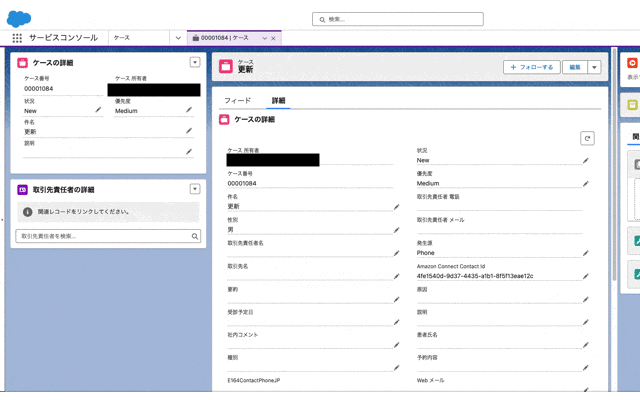Click the サービスコンソール app name
The height and width of the screenshot is (400, 640).
tap(63, 38)
